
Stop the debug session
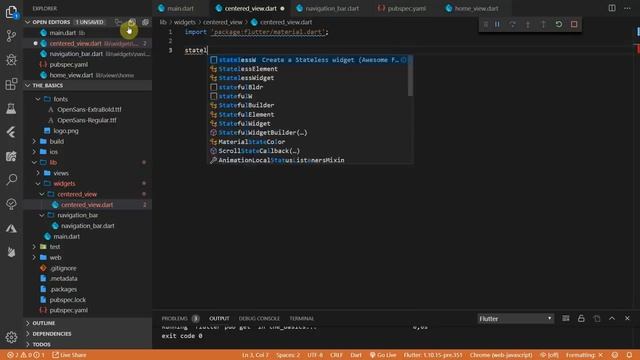pos(574,24)
